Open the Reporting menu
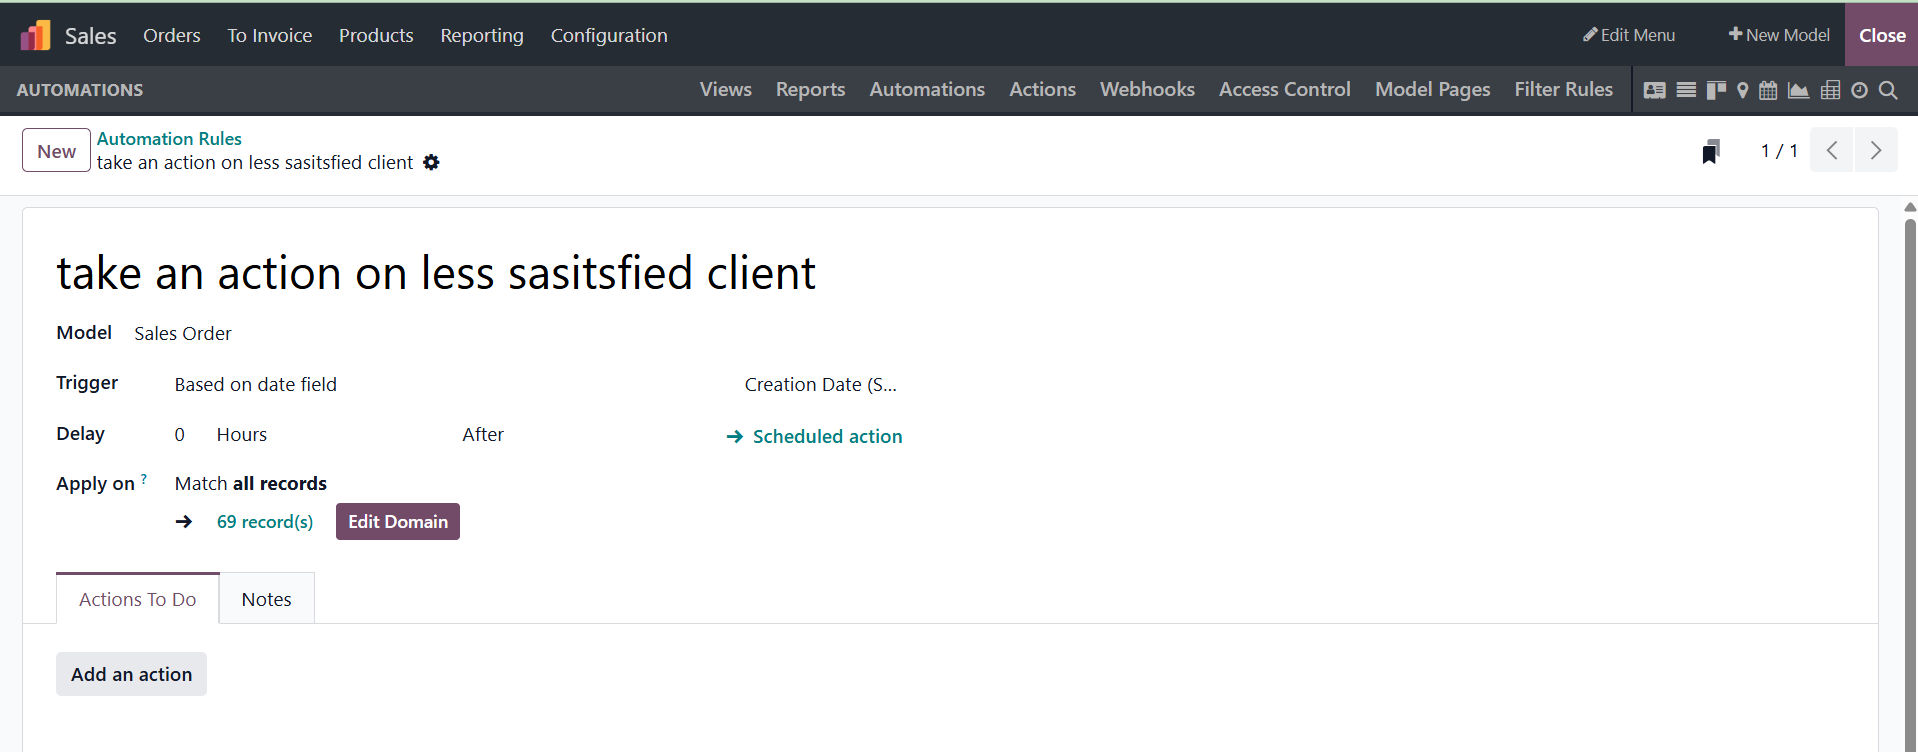Viewport: 1918px width, 752px height. click(x=482, y=36)
